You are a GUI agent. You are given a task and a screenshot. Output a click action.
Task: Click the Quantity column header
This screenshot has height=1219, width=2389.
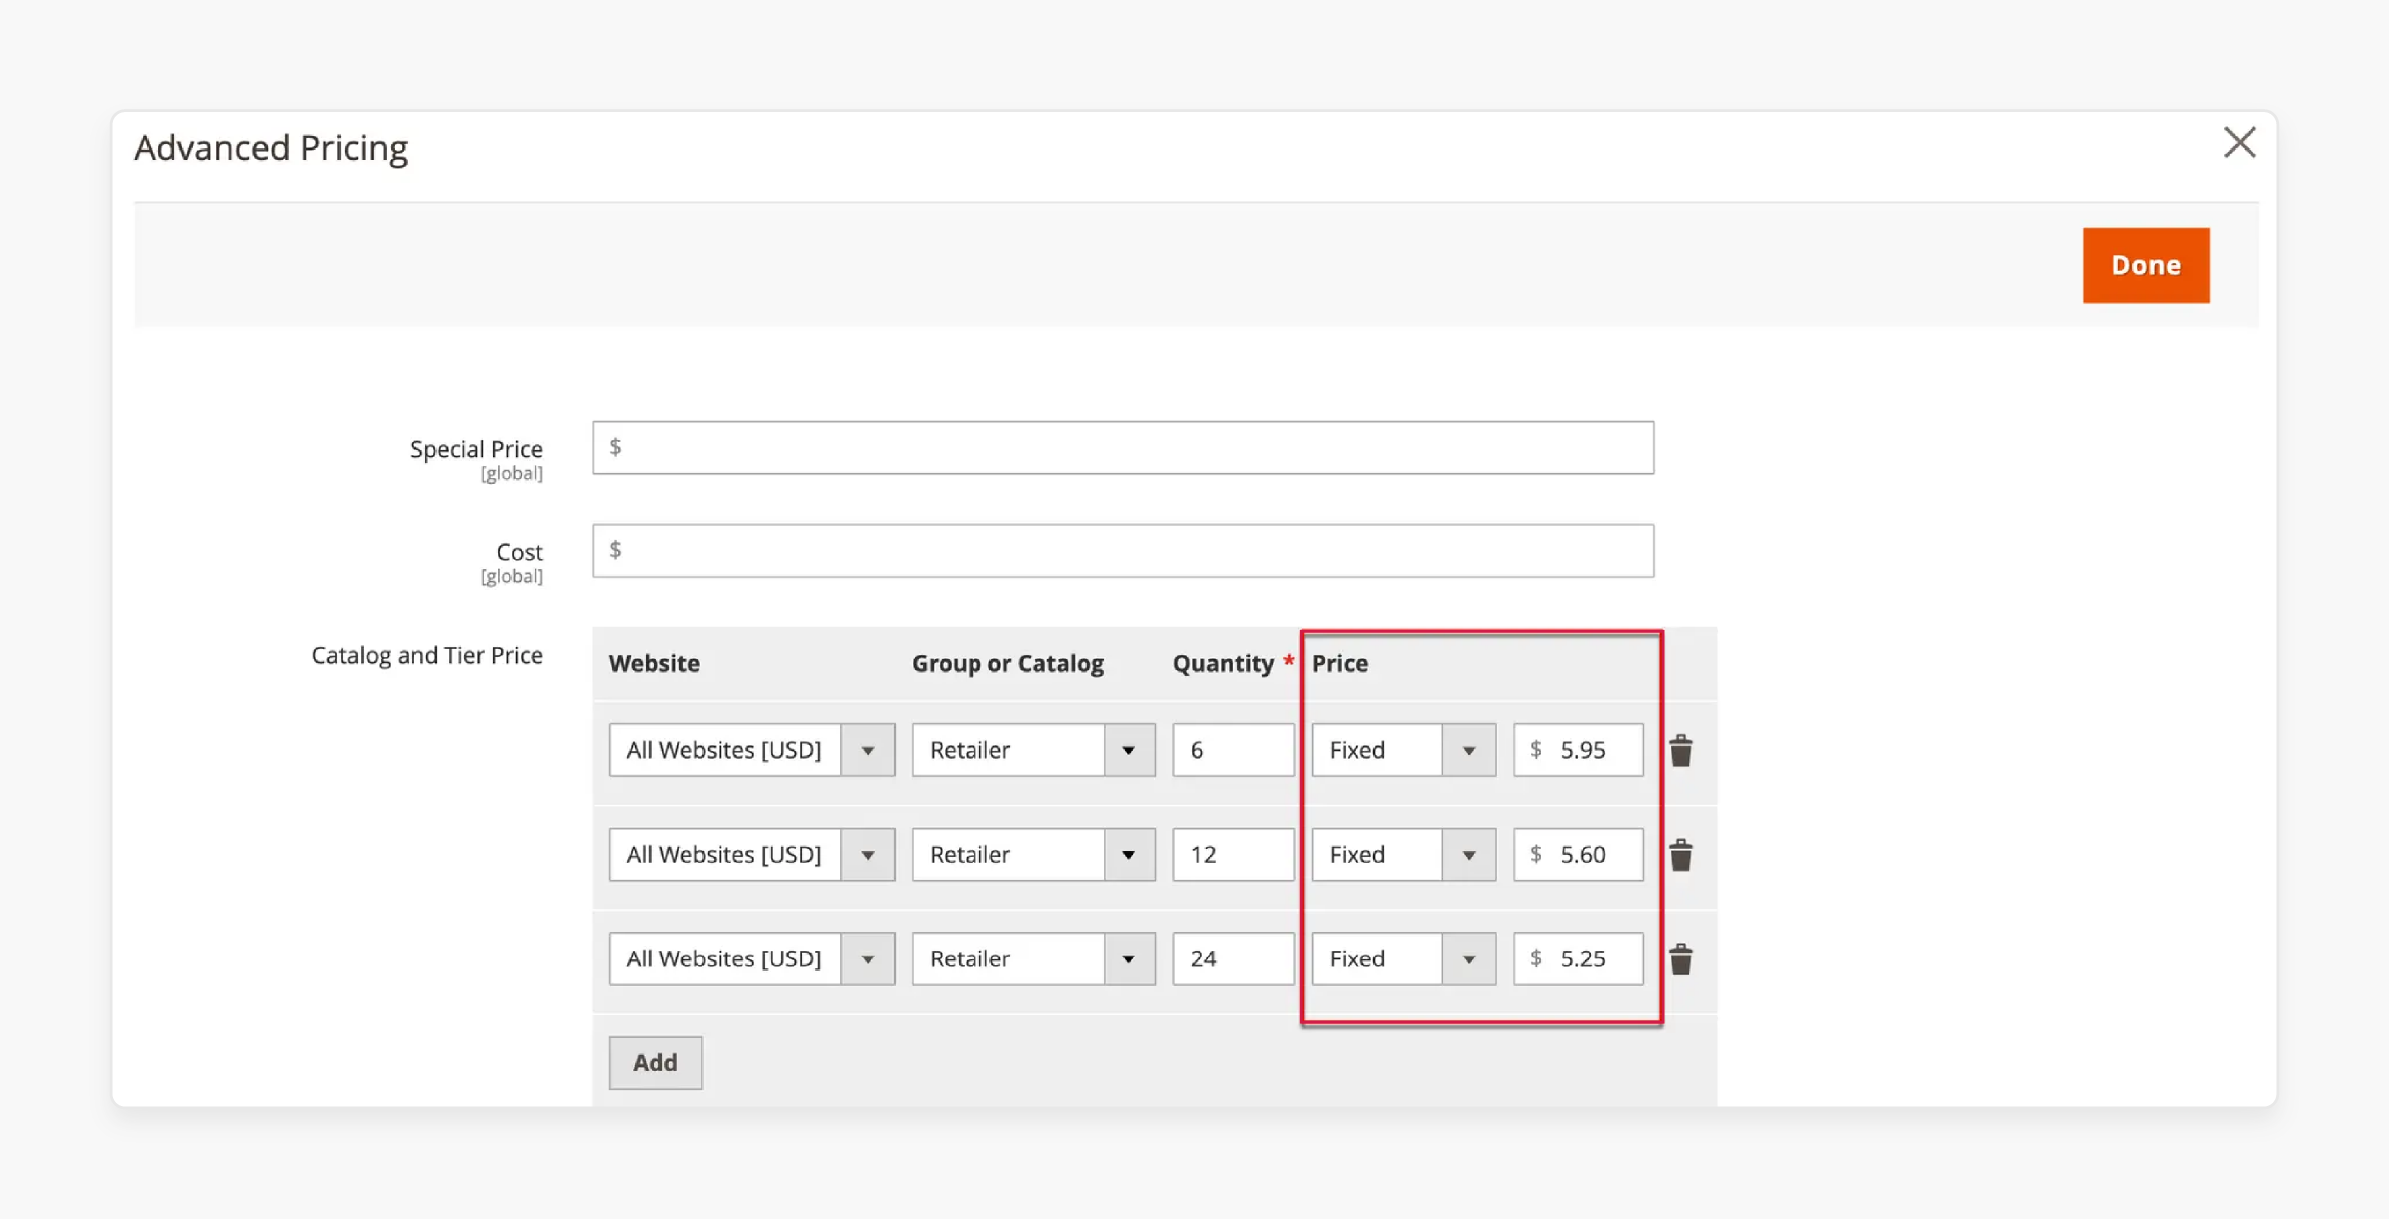1223,663
